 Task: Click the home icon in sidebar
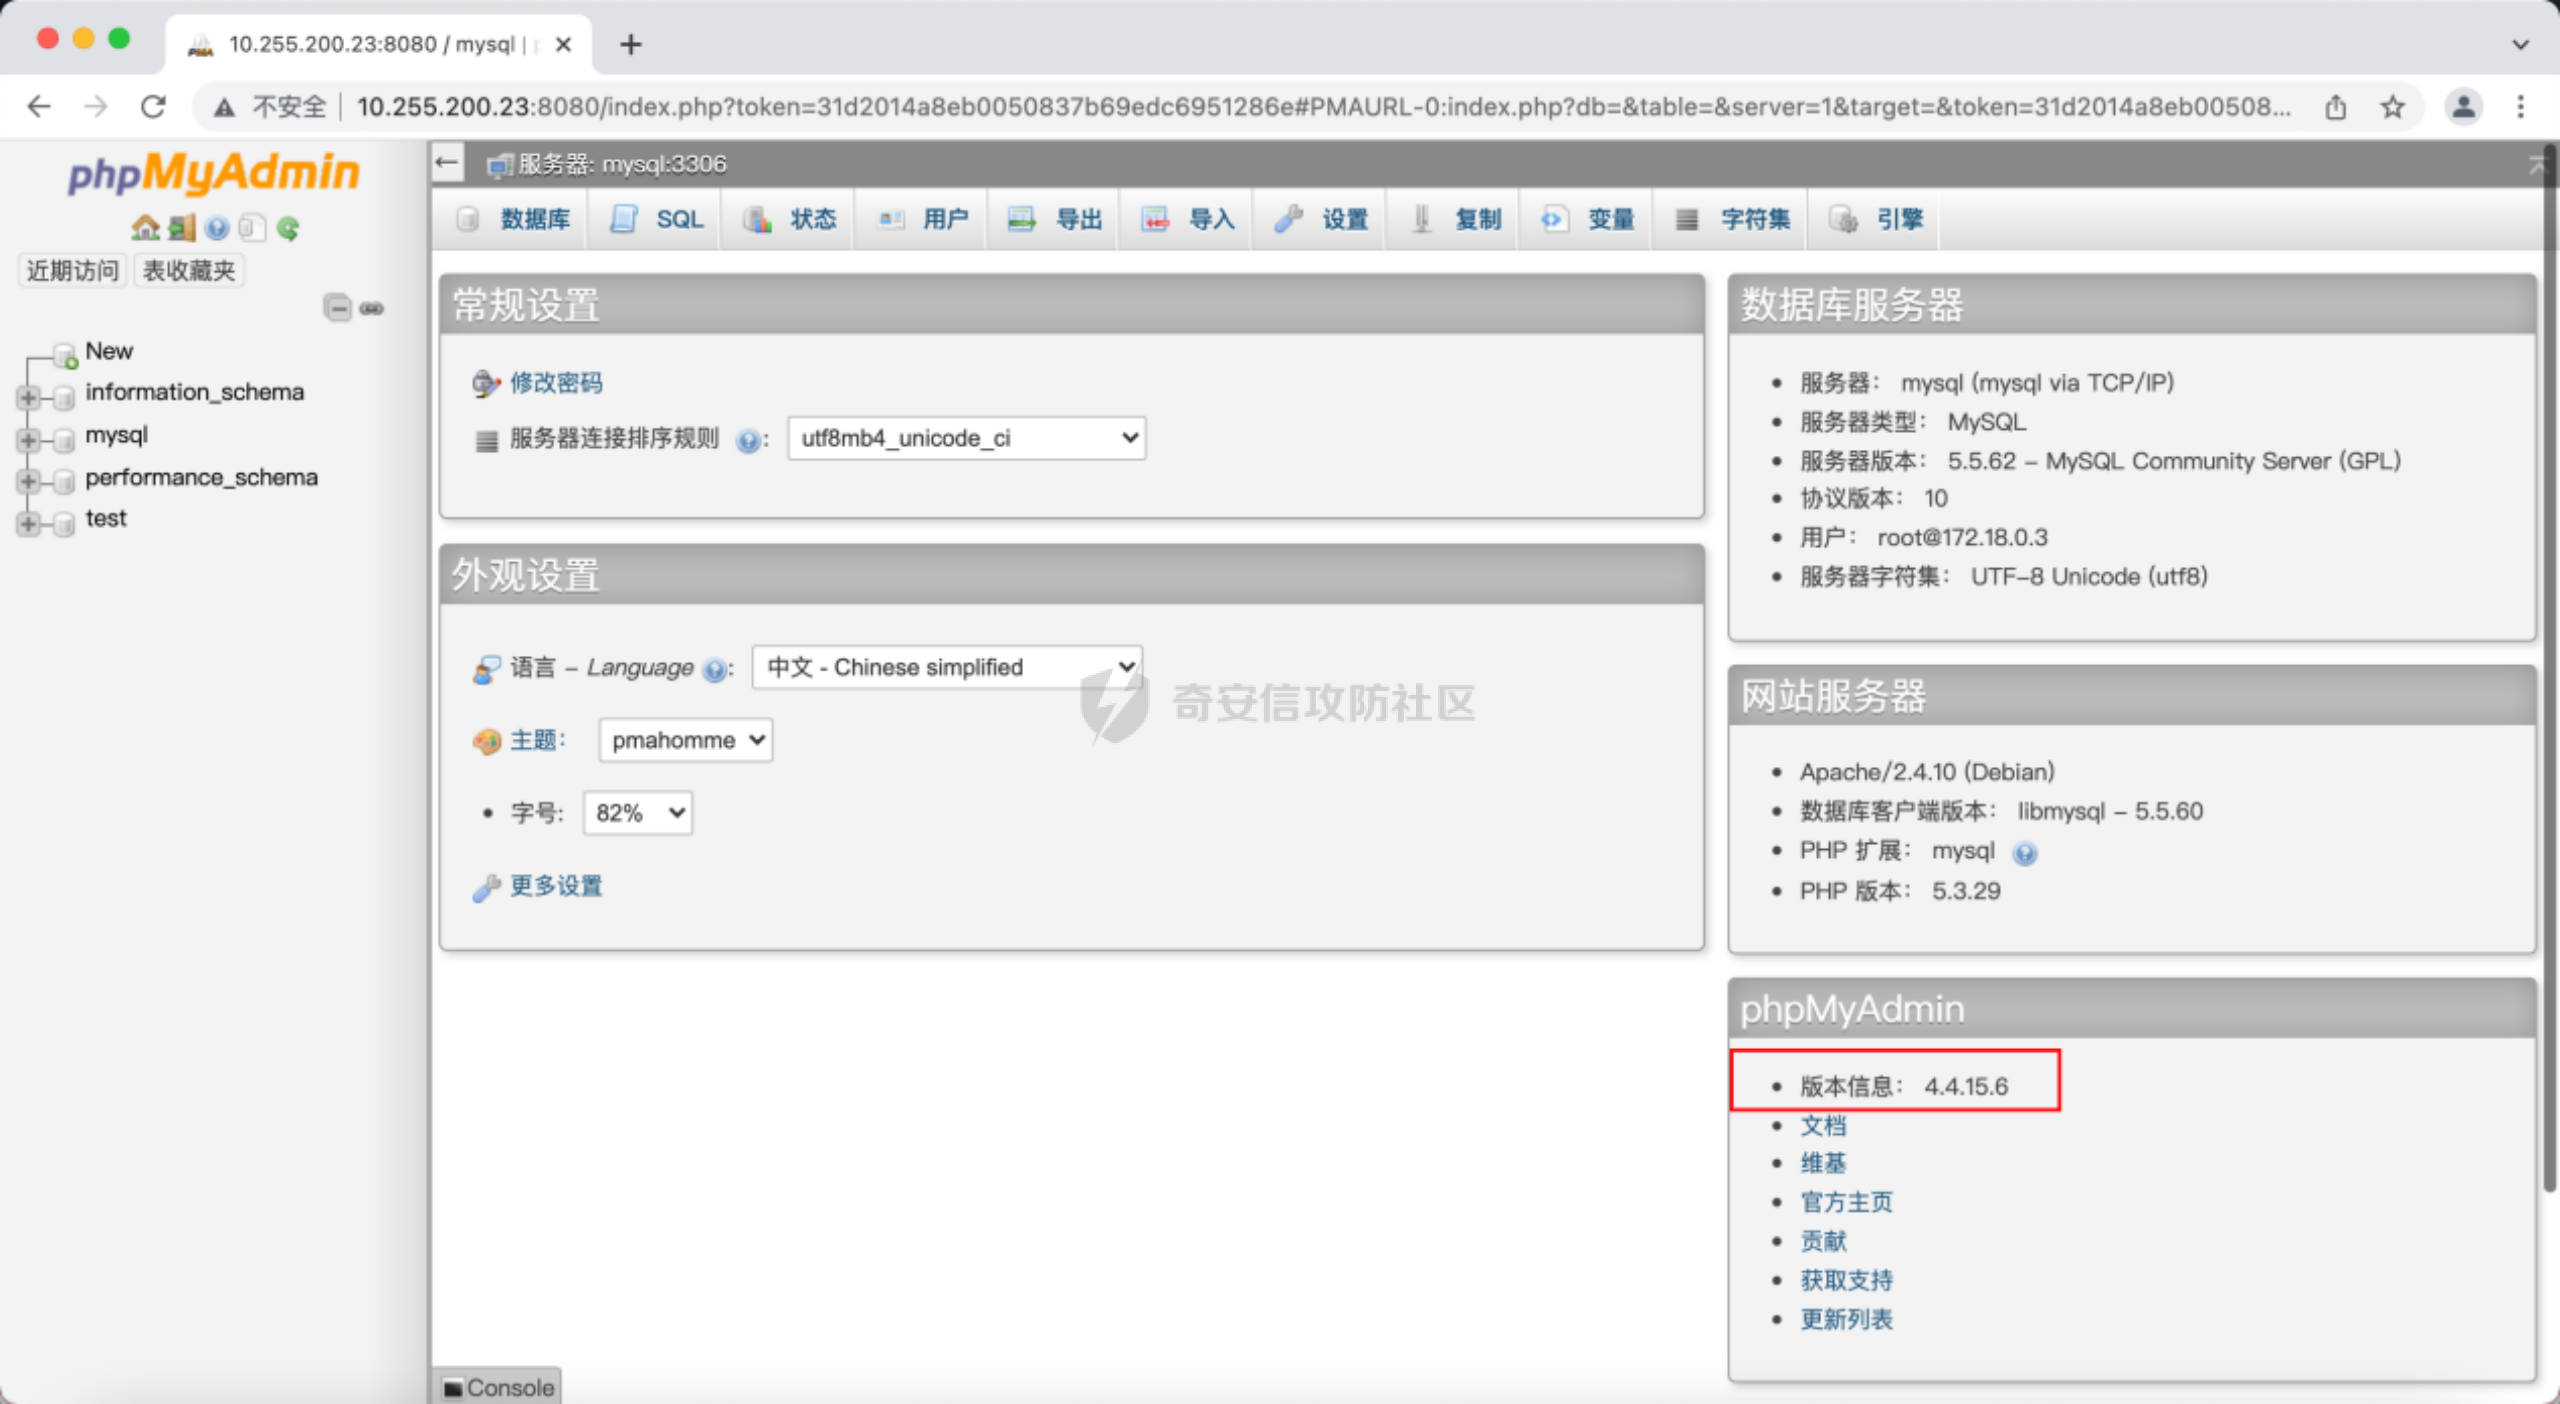145,228
